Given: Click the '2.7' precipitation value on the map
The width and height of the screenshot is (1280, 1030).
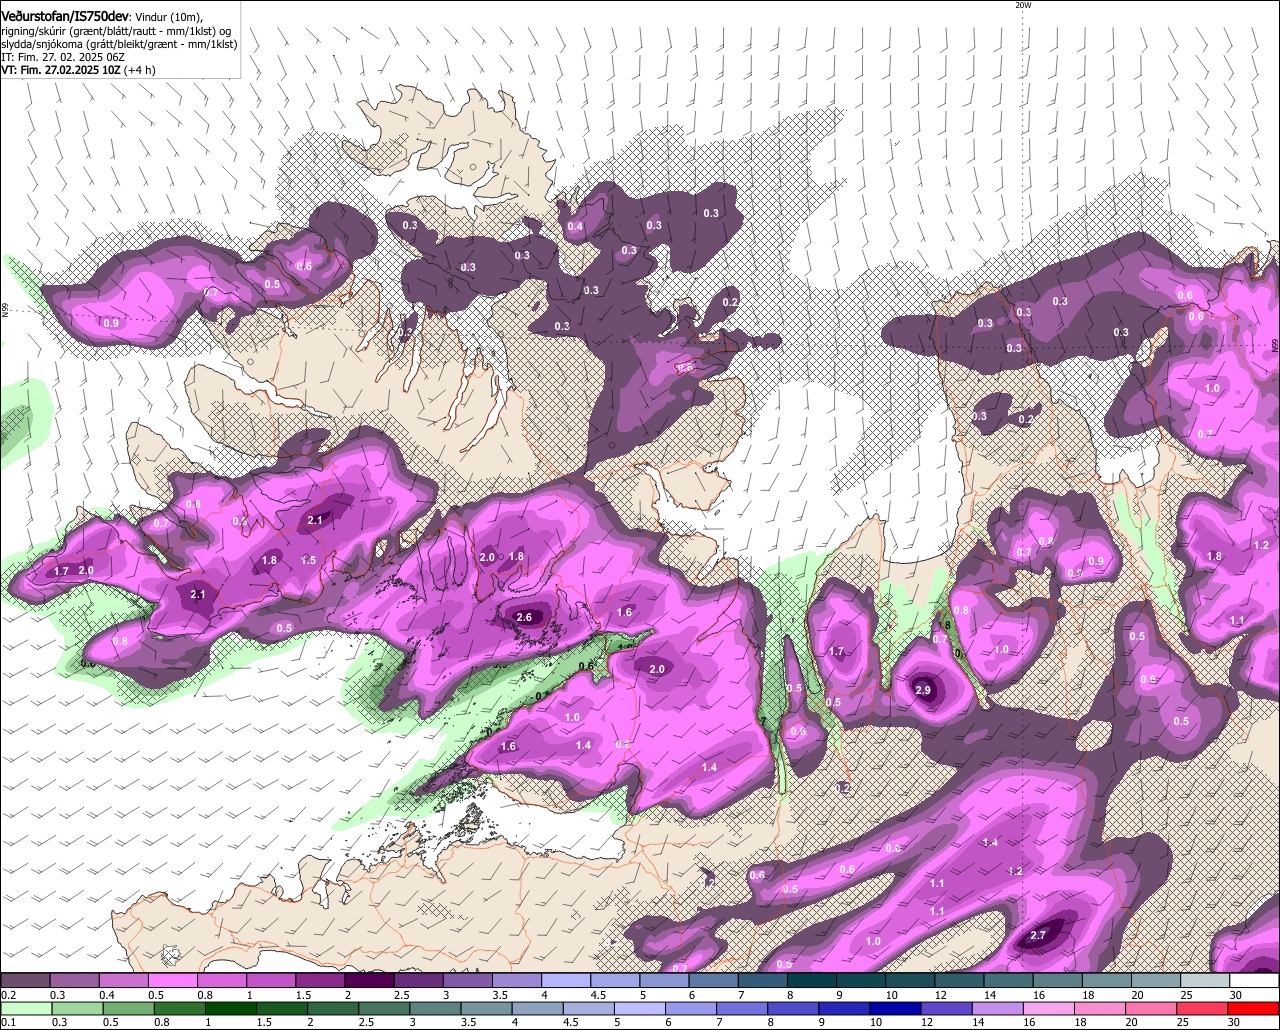Looking at the screenshot, I should (x=1037, y=935).
